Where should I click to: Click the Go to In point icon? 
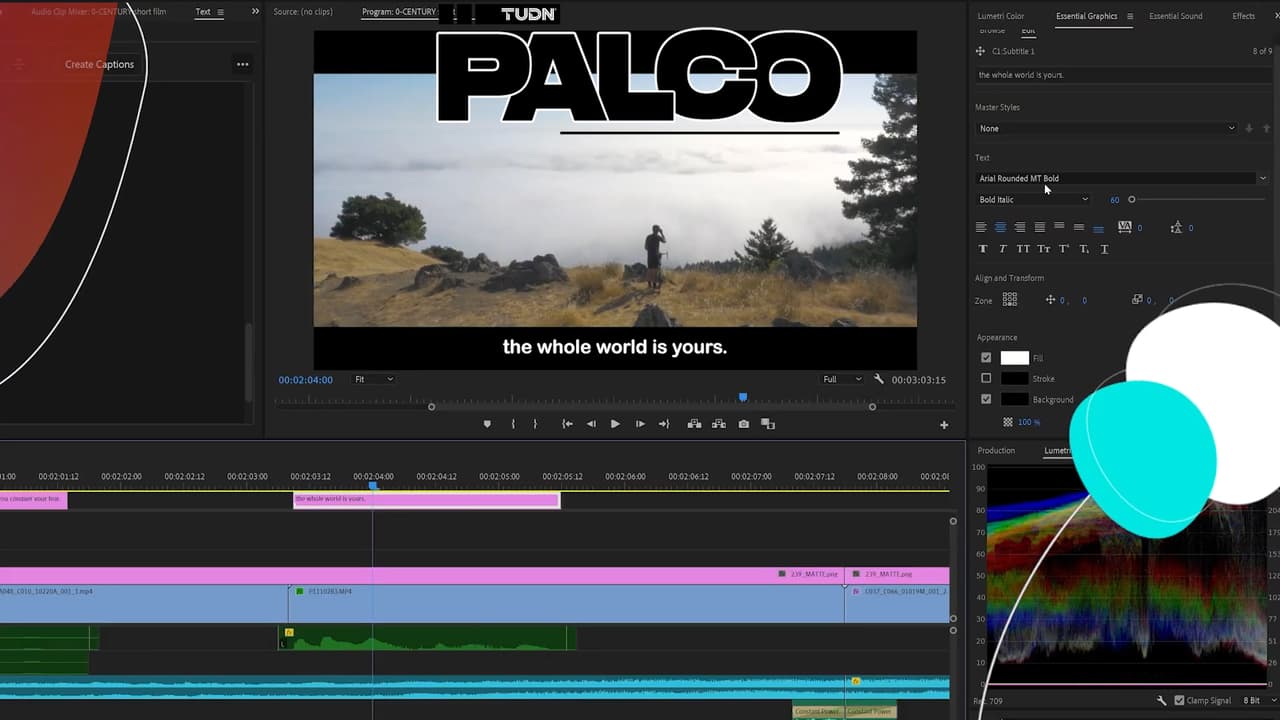[567, 424]
